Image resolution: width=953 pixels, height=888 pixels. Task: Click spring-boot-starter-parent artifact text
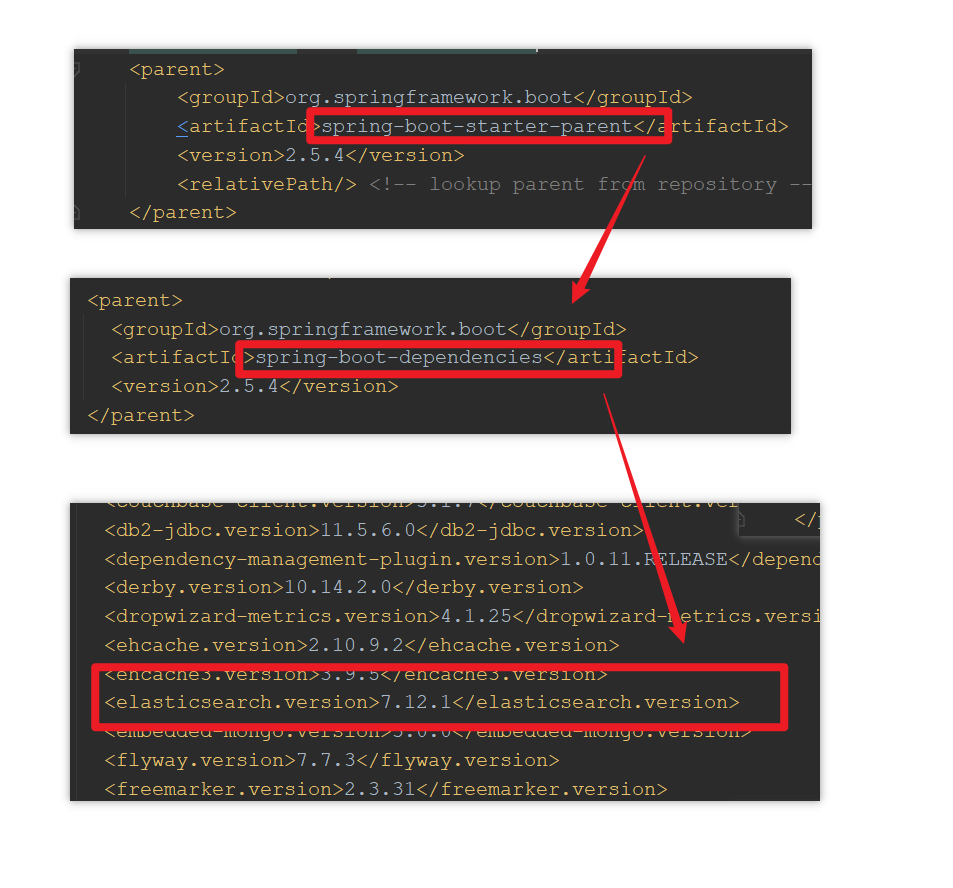477,126
